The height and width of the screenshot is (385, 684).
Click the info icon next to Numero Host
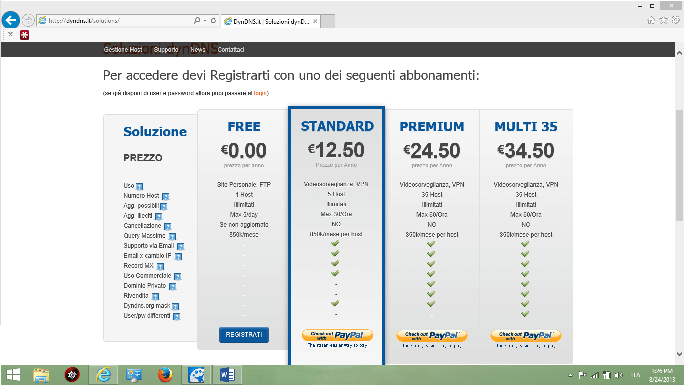coord(165,196)
